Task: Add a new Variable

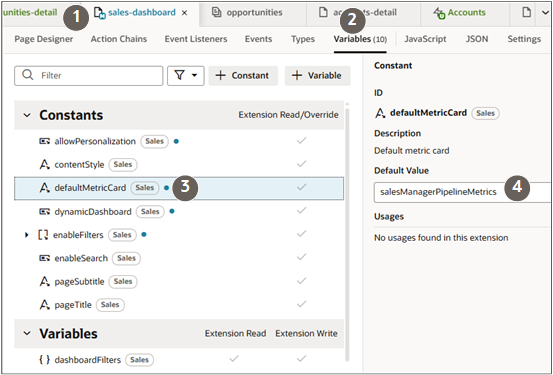Action: click(x=318, y=75)
